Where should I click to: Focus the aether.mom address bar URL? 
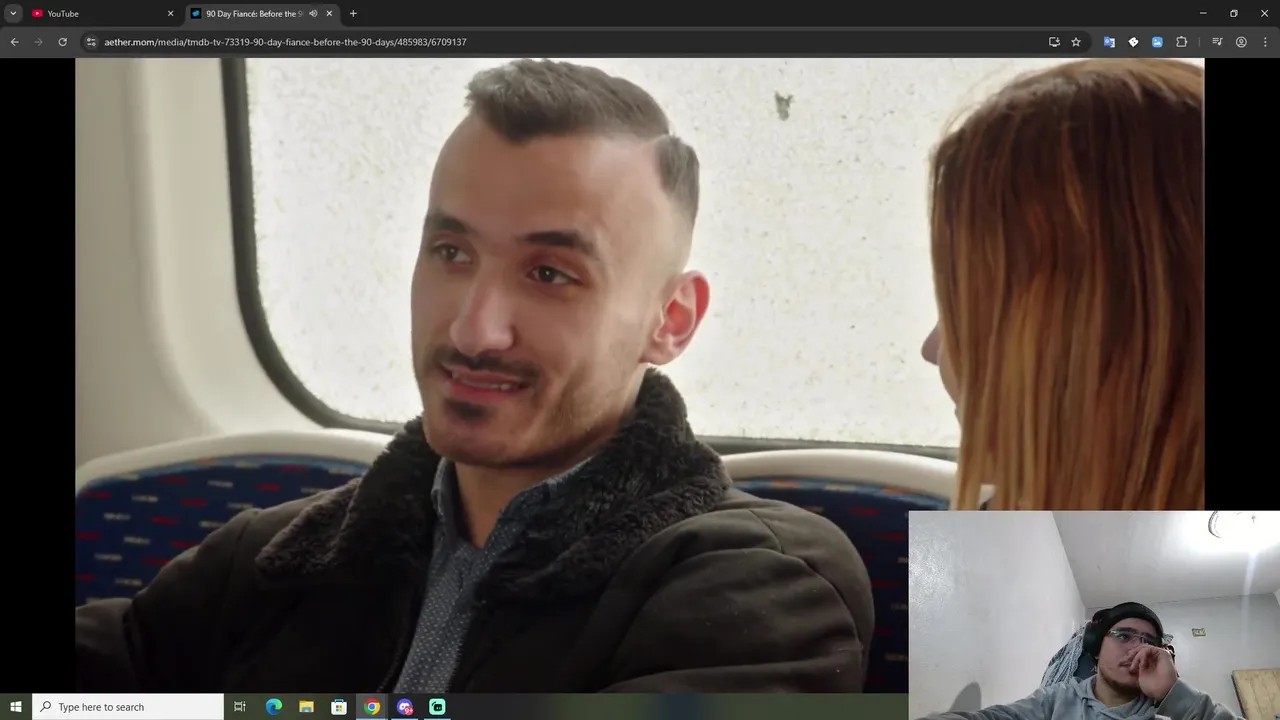point(285,42)
